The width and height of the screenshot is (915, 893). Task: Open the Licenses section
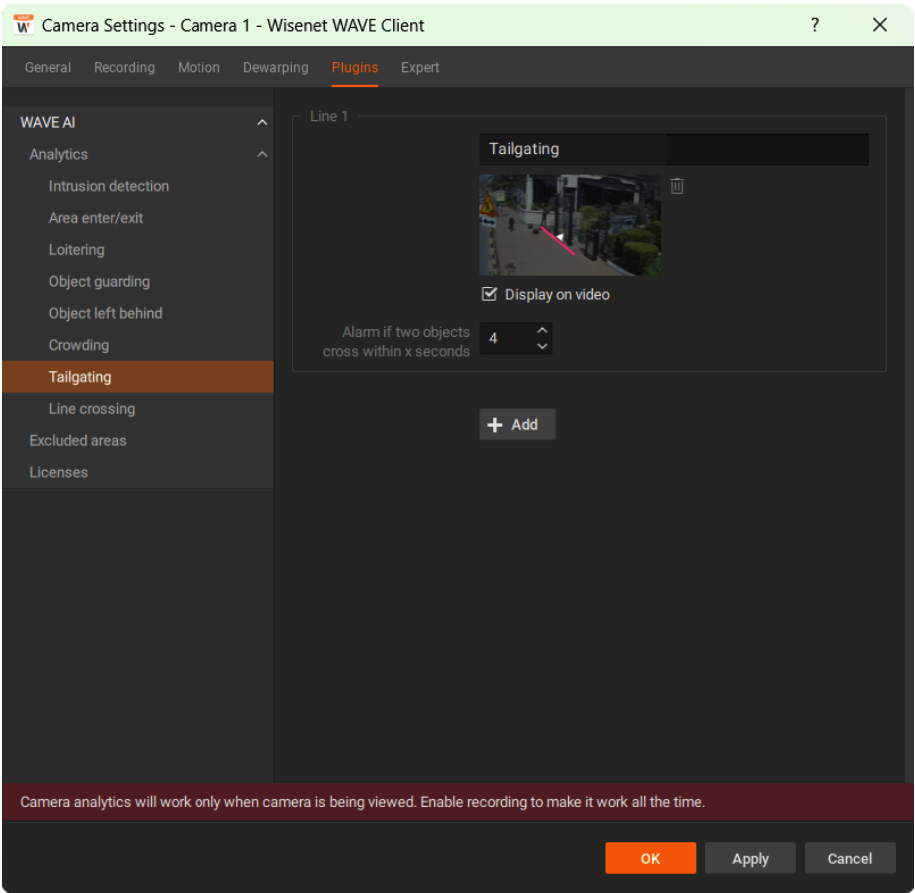click(x=138, y=472)
